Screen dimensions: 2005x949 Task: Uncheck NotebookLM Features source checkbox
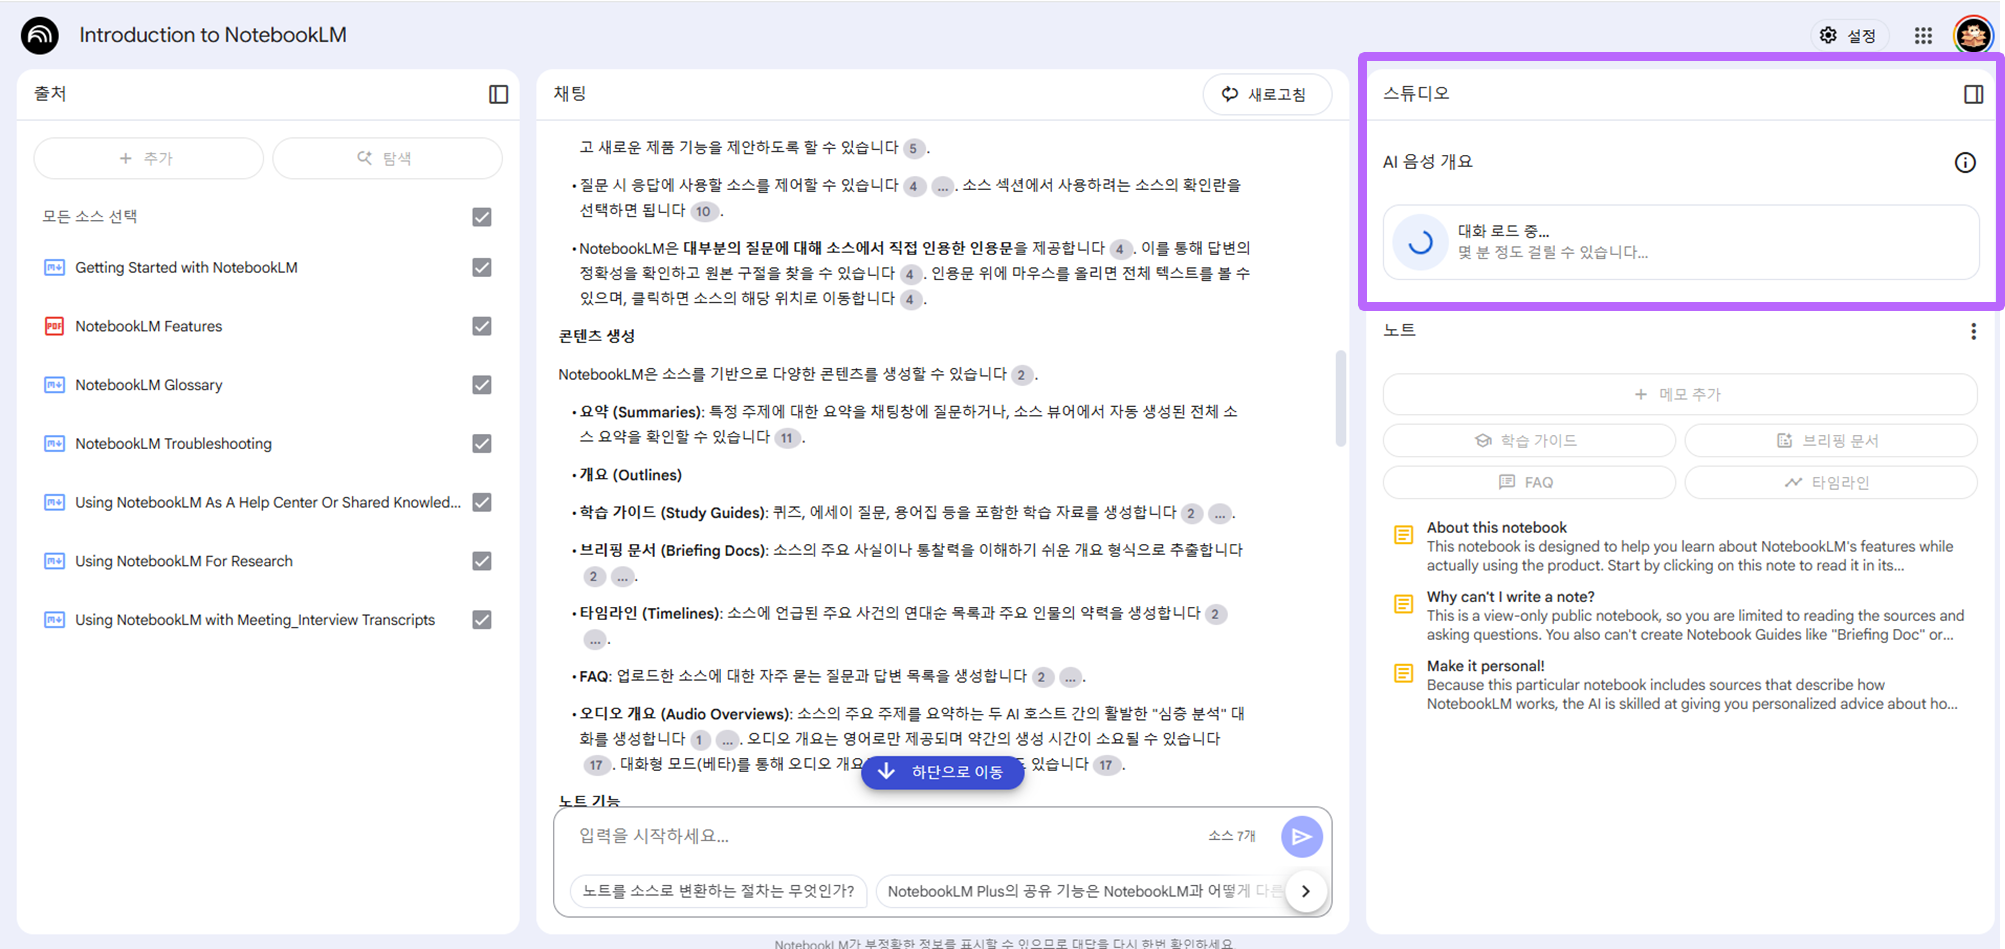click(x=482, y=326)
